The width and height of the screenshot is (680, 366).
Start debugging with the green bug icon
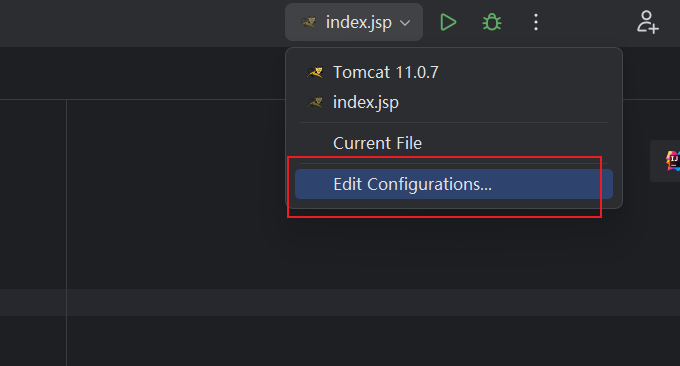(492, 22)
